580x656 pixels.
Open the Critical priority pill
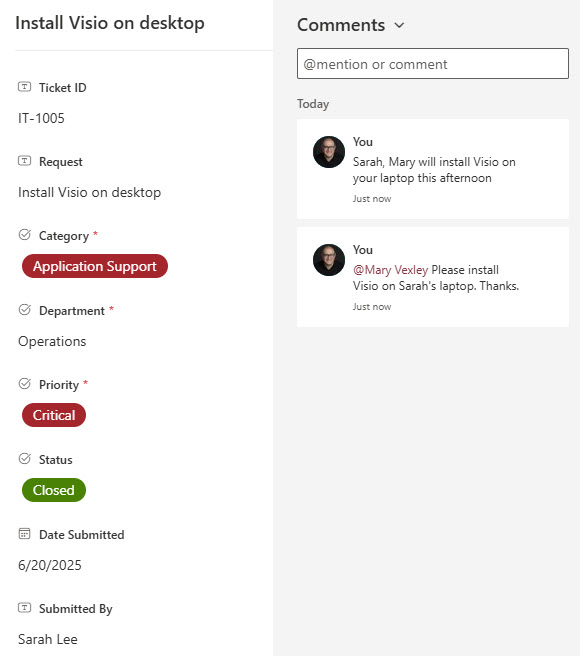tap(54, 415)
